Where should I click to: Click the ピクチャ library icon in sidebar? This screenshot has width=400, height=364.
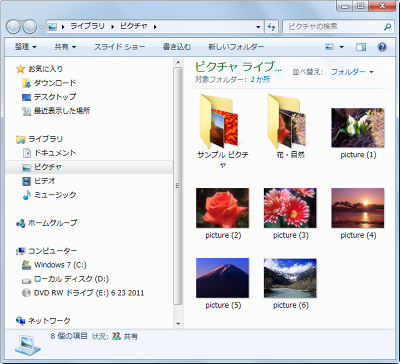[27, 167]
